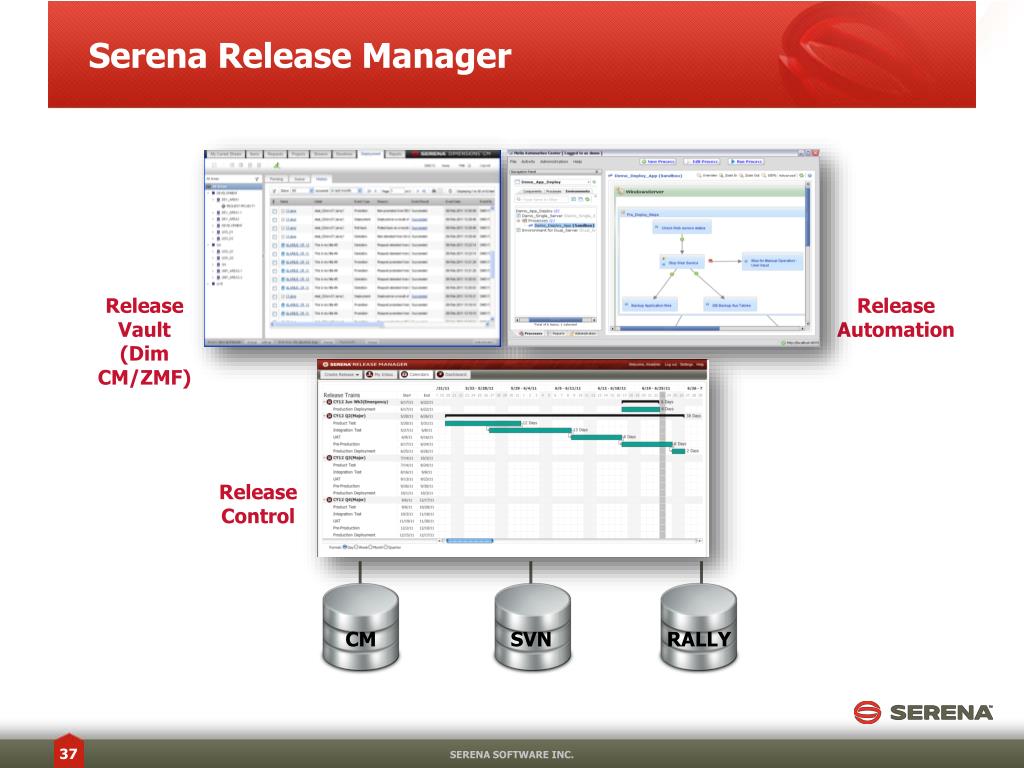Tick the second row checkbox in the Dimensions history table
The height and width of the screenshot is (768, 1024).
(275, 219)
